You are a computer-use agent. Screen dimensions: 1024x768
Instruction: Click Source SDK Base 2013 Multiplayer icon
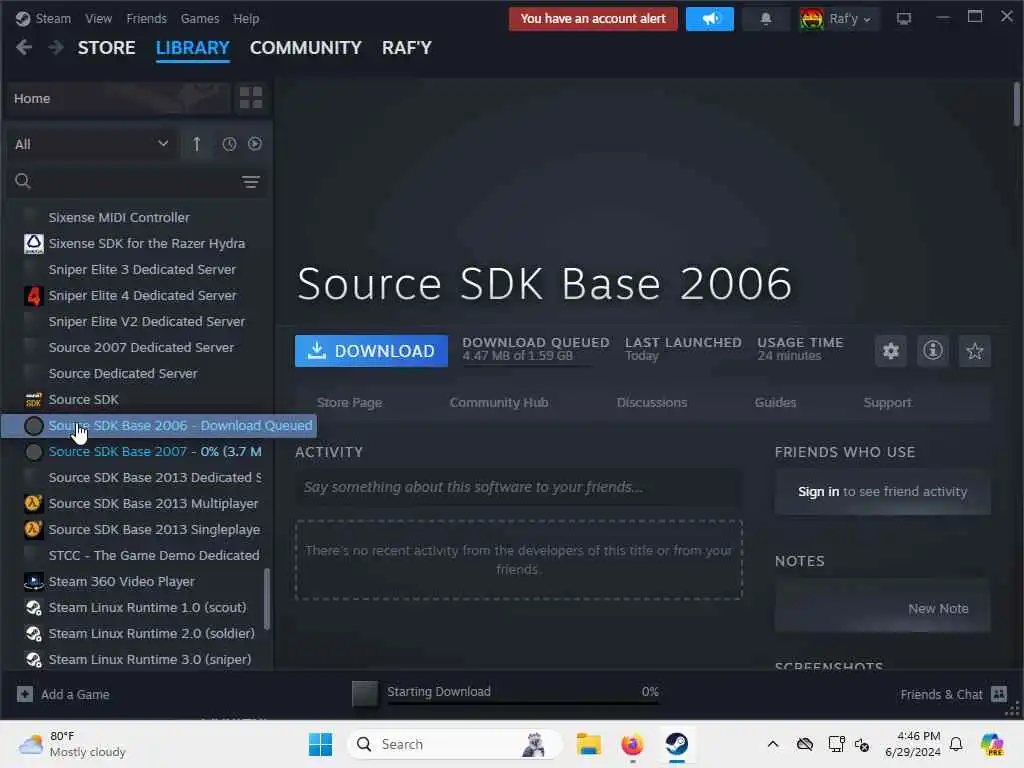click(33, 504)
